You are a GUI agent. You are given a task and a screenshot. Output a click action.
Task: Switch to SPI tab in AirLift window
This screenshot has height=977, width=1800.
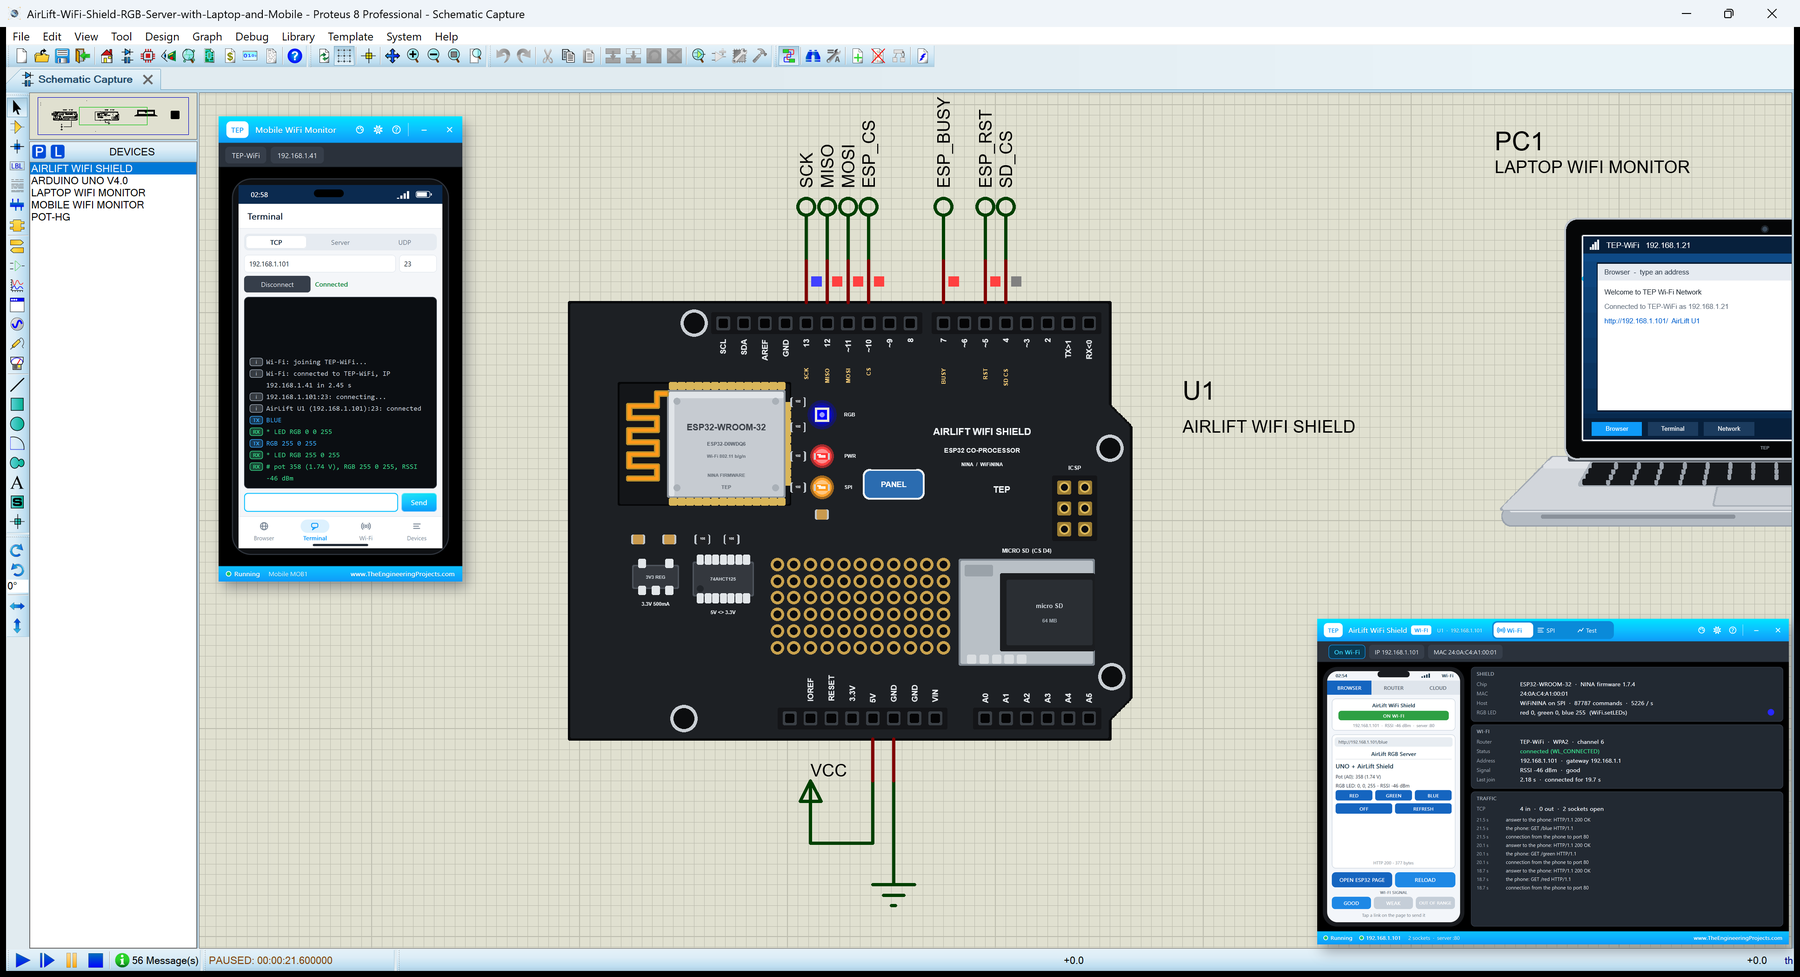(1546, 630)
